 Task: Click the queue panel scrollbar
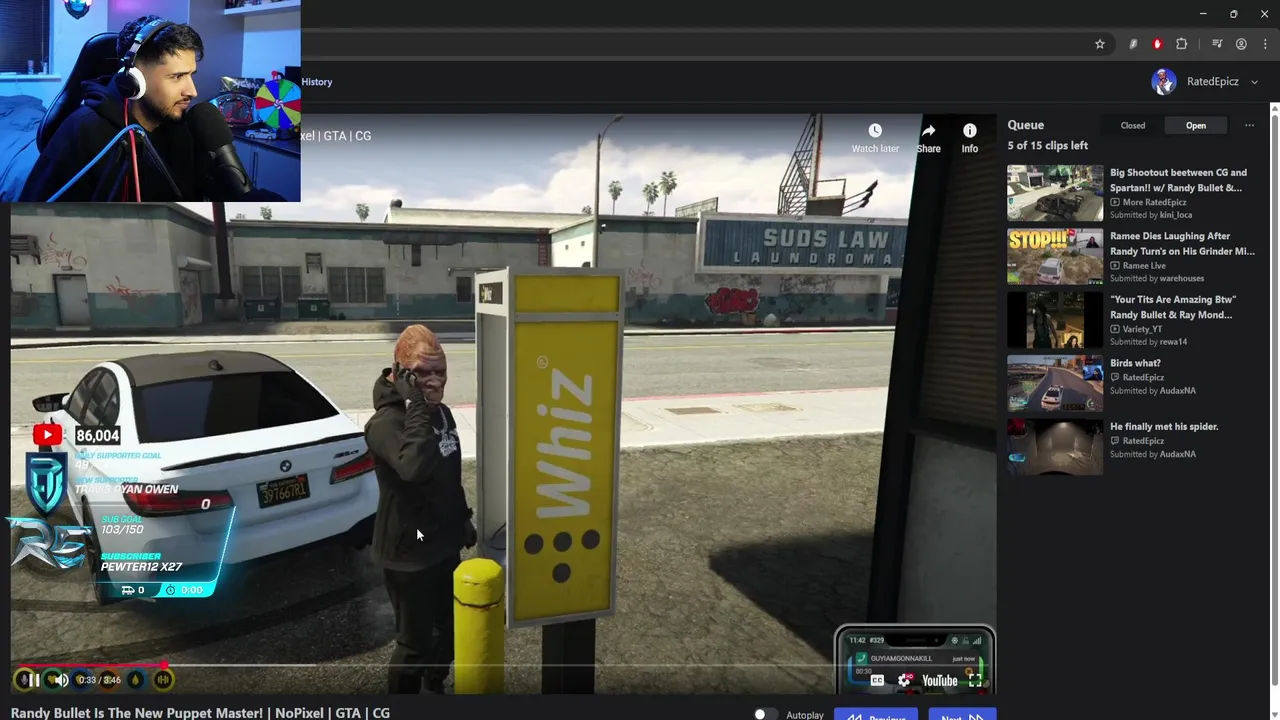pyautogui.click(x=1274, y=400)
